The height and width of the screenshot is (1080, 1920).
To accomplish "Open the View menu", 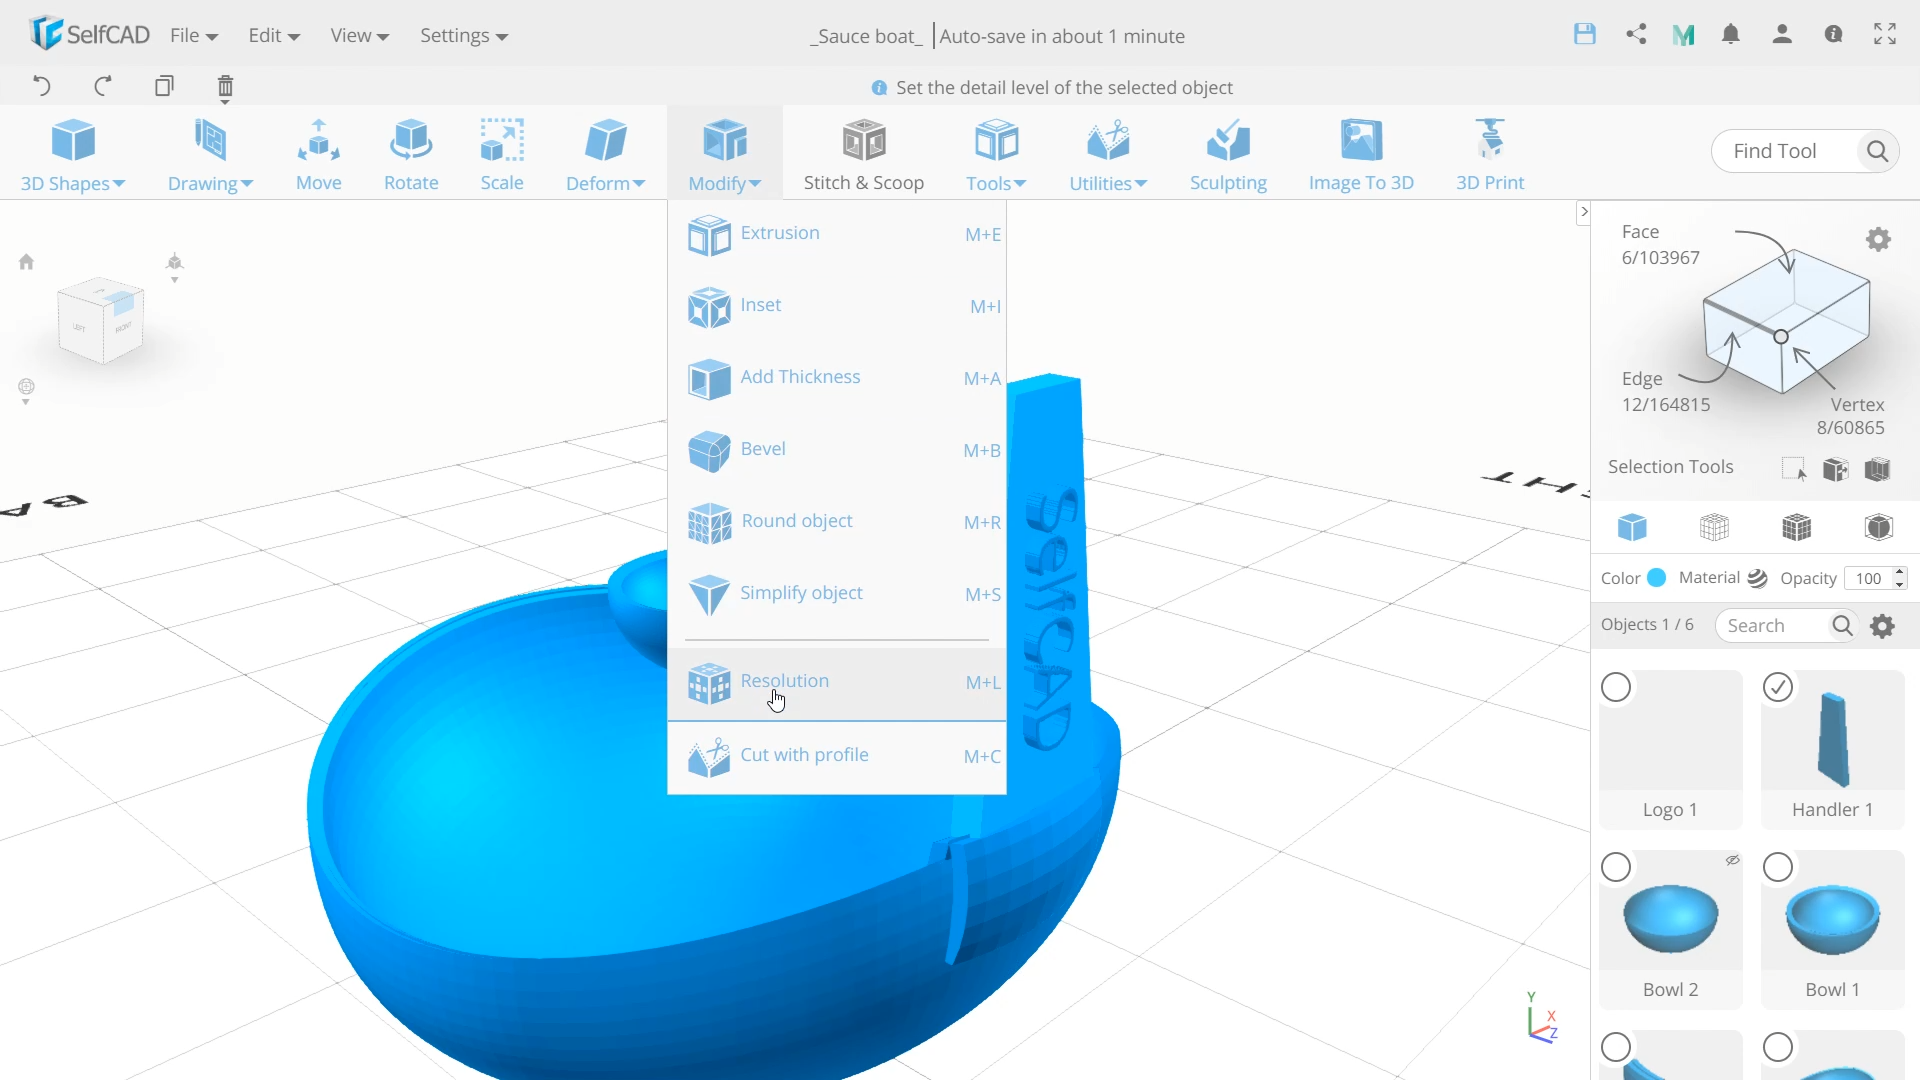I will (x=359, y=36).
